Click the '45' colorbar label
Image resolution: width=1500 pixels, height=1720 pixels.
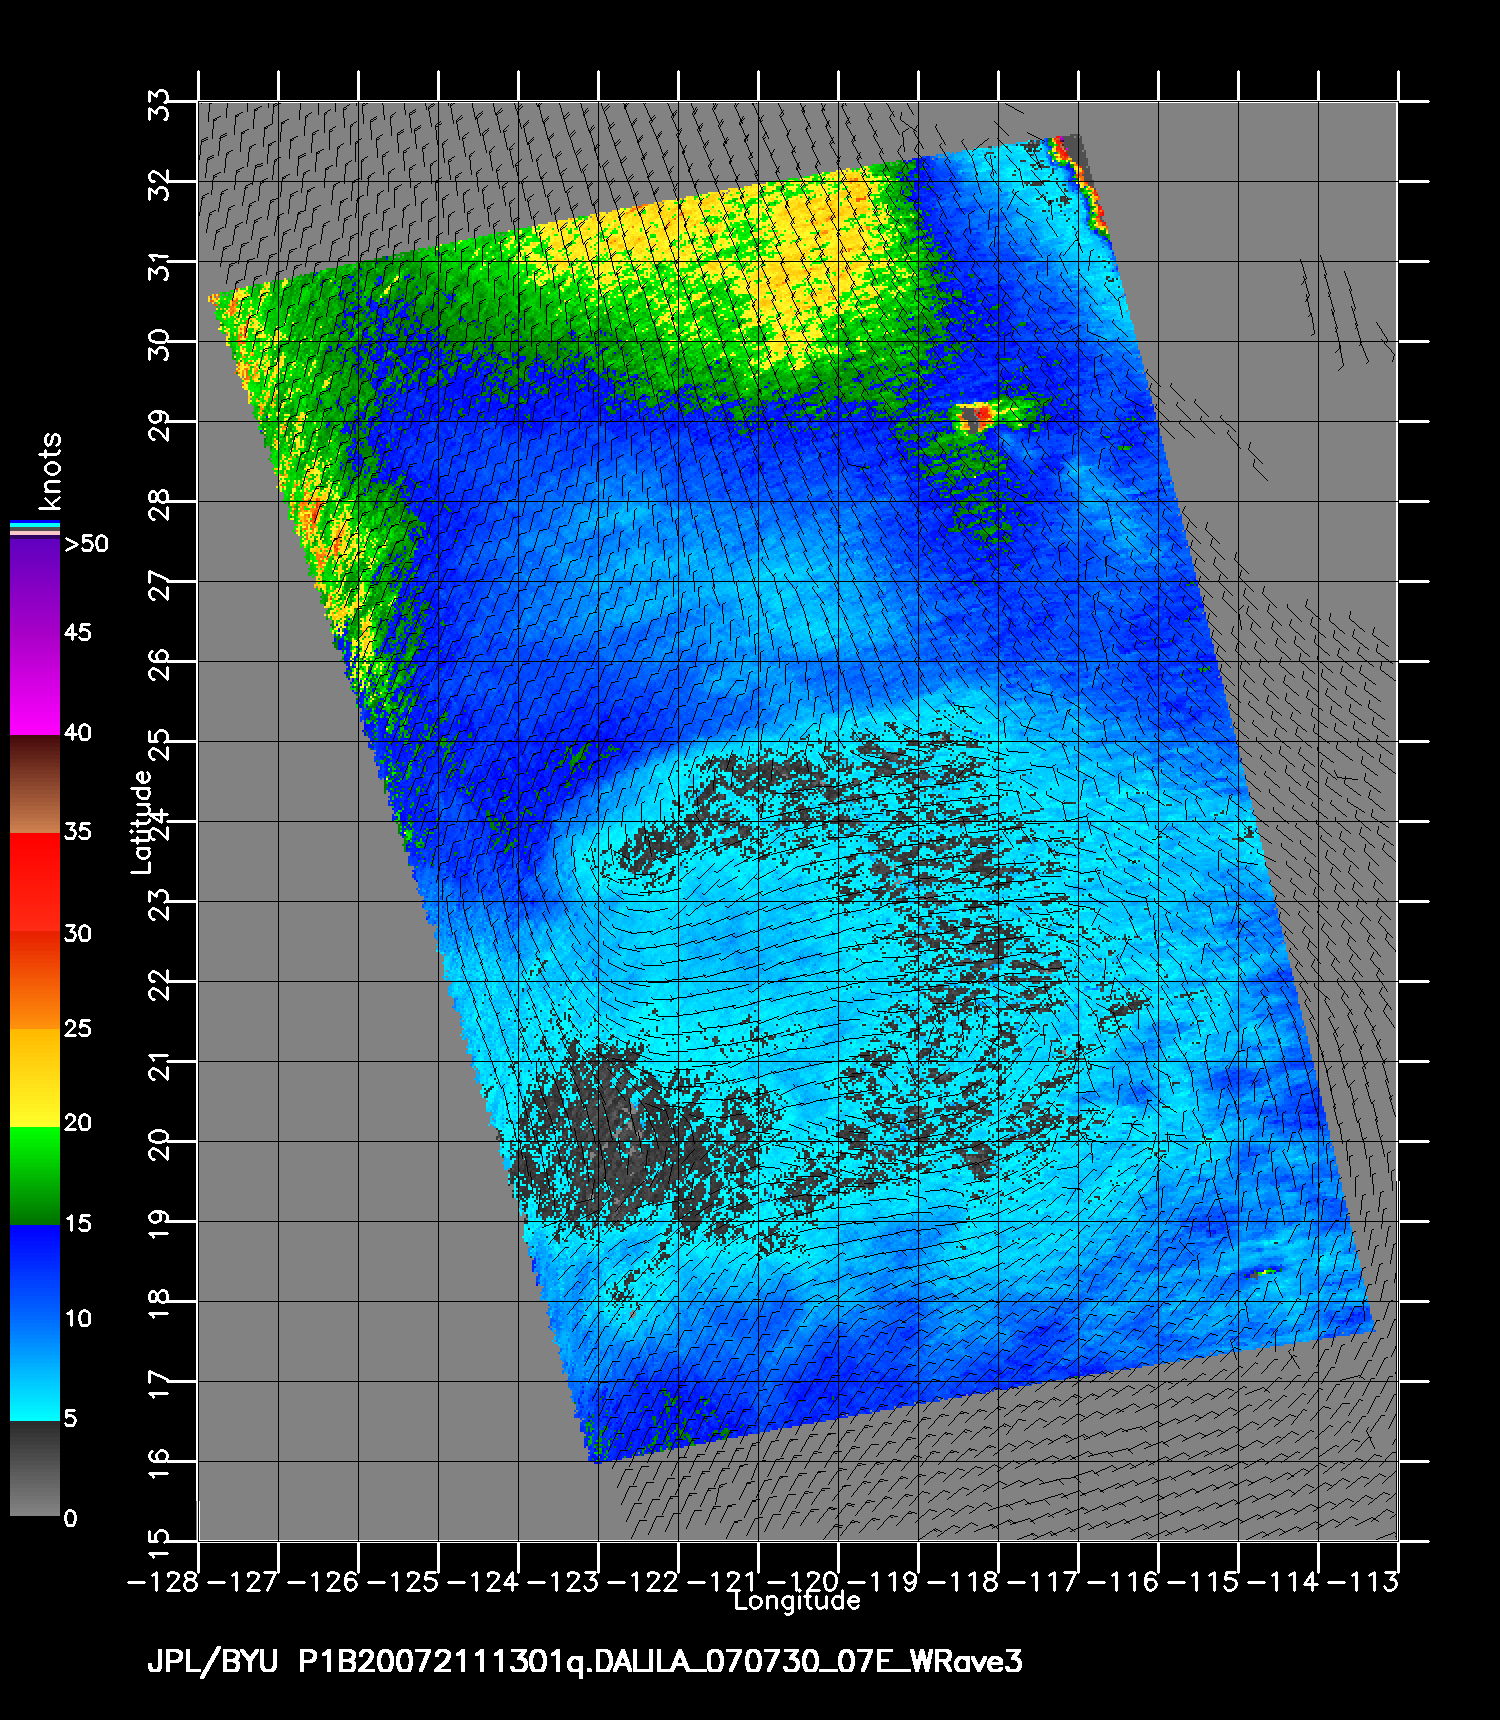[78, 632]
